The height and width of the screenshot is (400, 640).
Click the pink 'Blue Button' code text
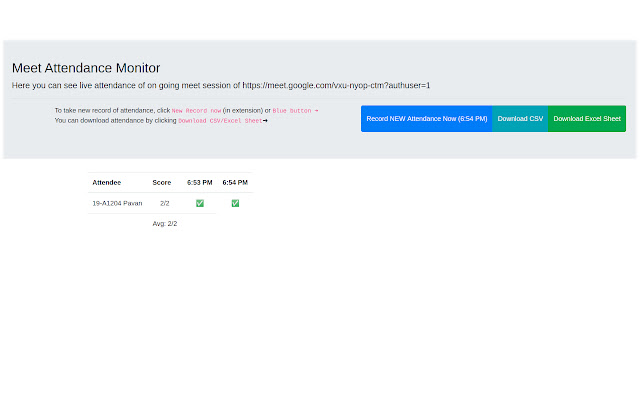click(291, 111)
